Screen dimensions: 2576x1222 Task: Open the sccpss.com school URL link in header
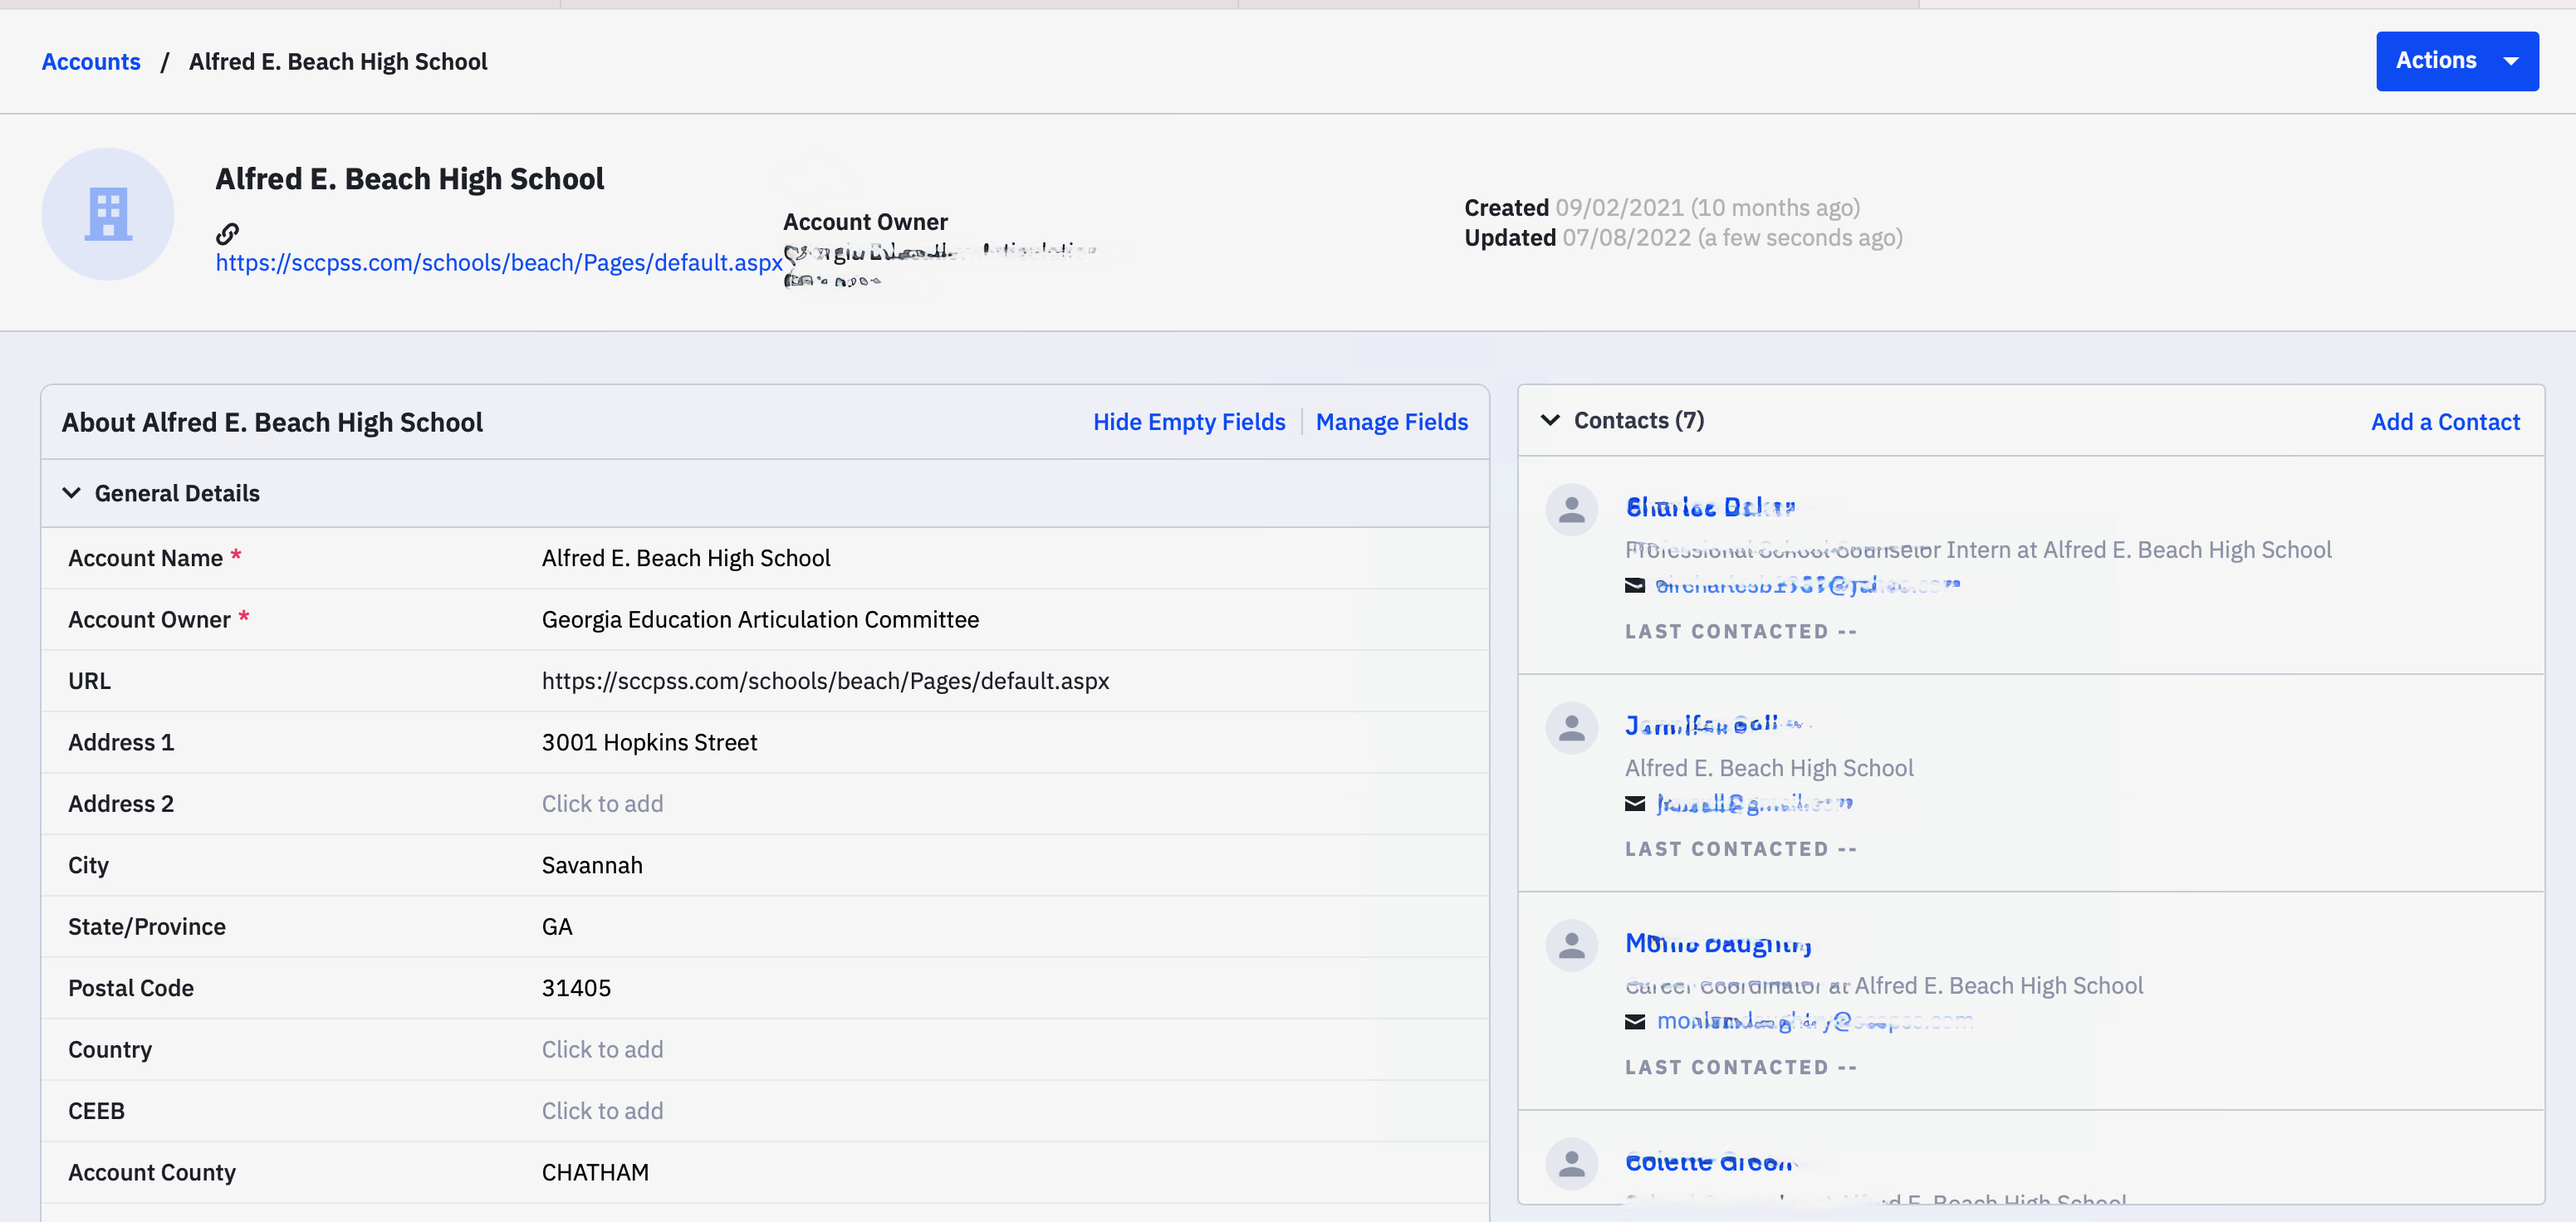pos(499,262)
